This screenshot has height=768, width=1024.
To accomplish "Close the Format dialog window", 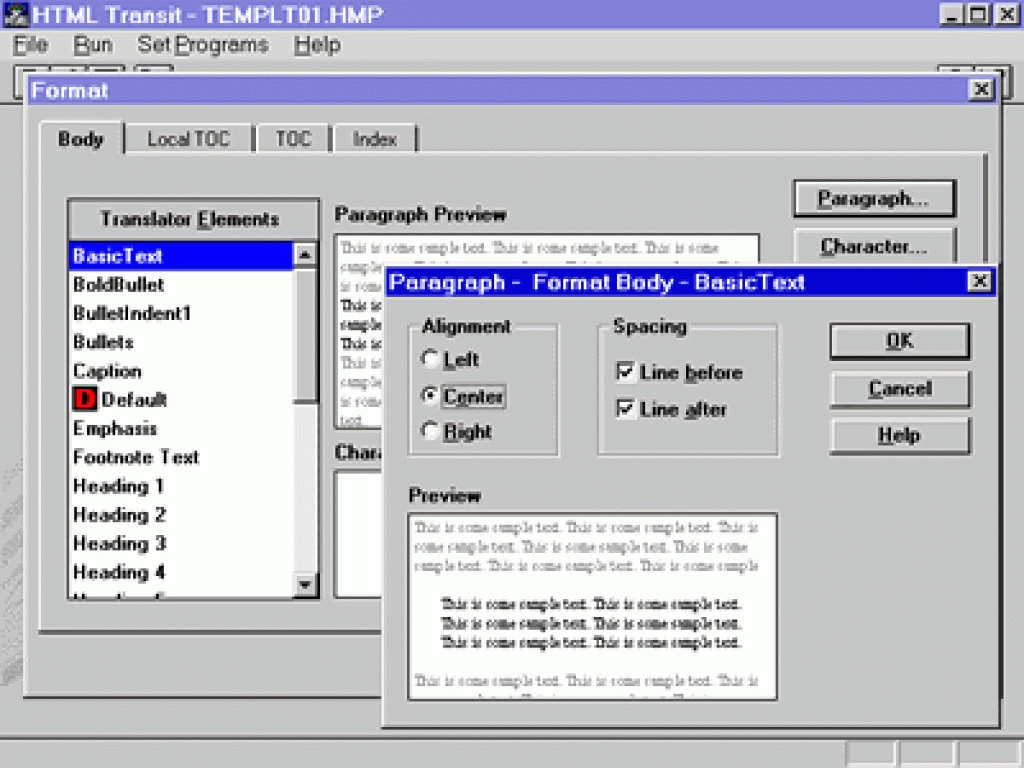I will [x=980, y=90].
